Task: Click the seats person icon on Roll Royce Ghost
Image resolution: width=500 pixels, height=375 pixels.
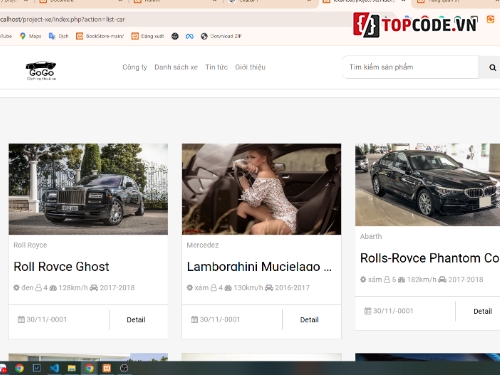Action: tap(38, 288)
